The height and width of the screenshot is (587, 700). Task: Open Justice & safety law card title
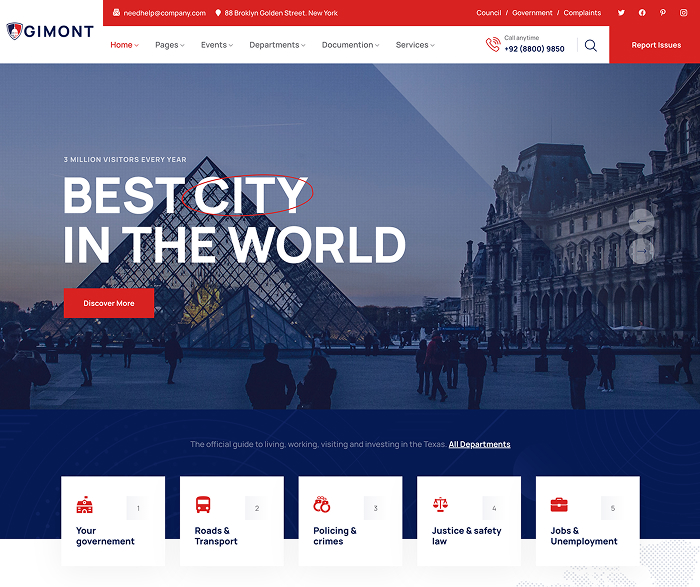tap(467, 536)
